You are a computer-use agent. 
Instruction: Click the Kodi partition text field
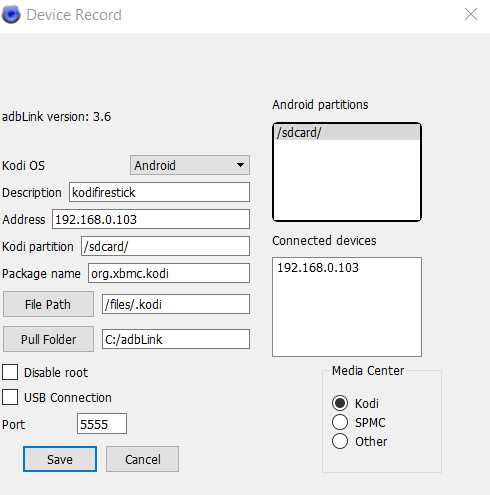(165, 246)
